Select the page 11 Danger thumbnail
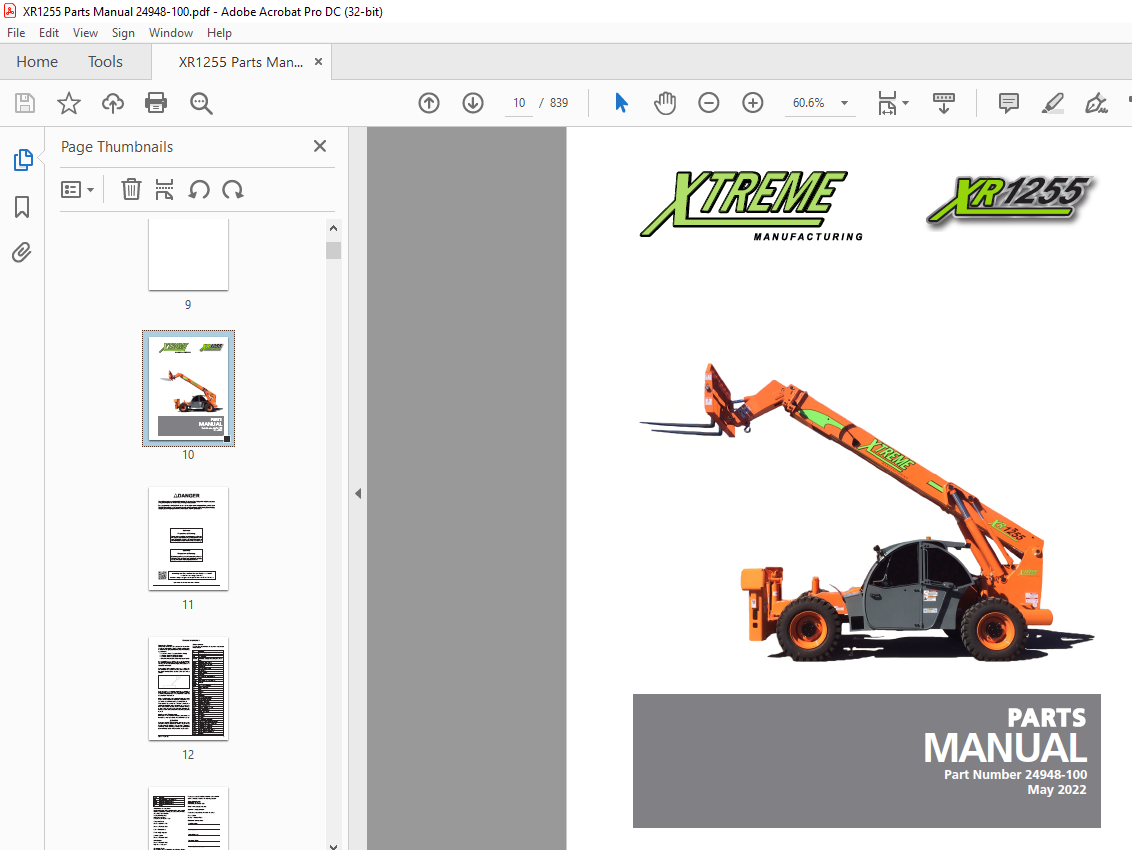 click(188, 539)
